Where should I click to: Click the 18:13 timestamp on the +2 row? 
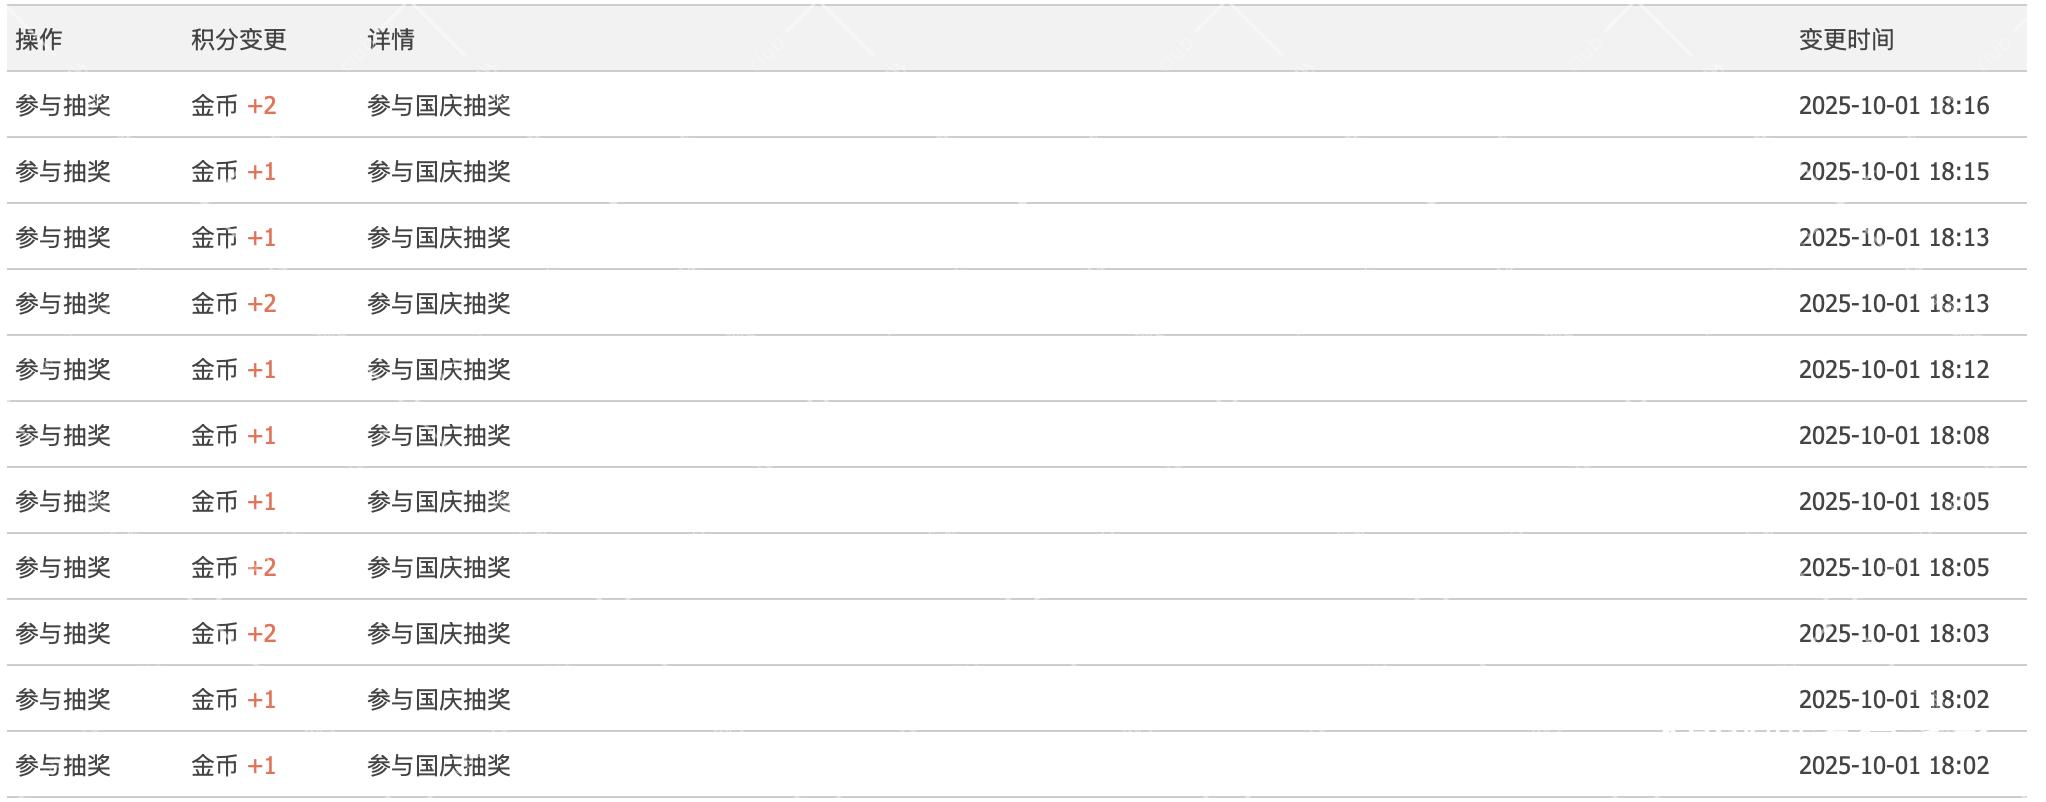click(x=1893, y=303)
